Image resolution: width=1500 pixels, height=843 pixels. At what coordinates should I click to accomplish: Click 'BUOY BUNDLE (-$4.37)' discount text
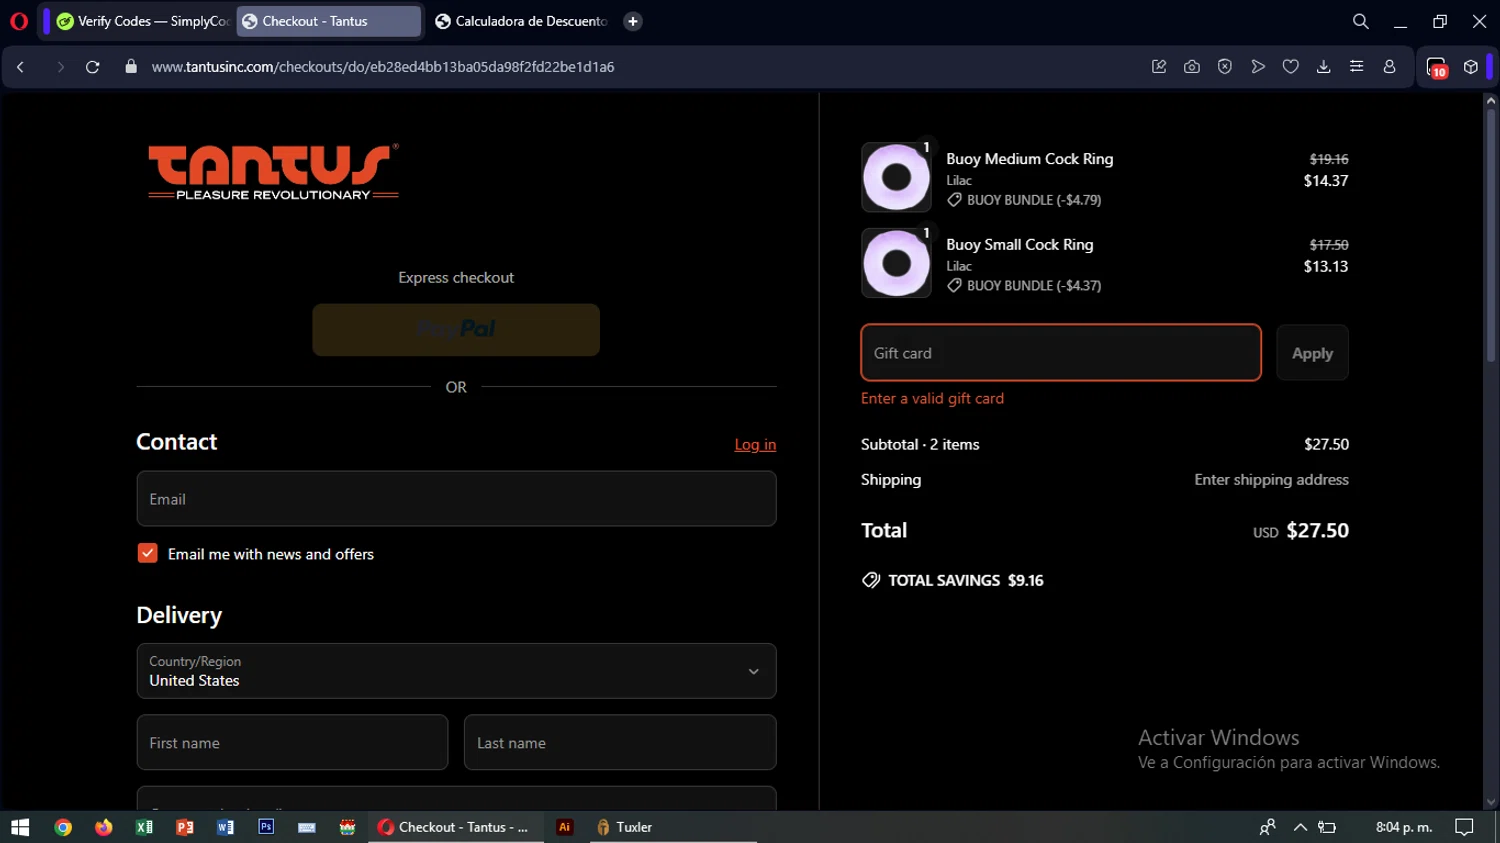pos(1034,286)
